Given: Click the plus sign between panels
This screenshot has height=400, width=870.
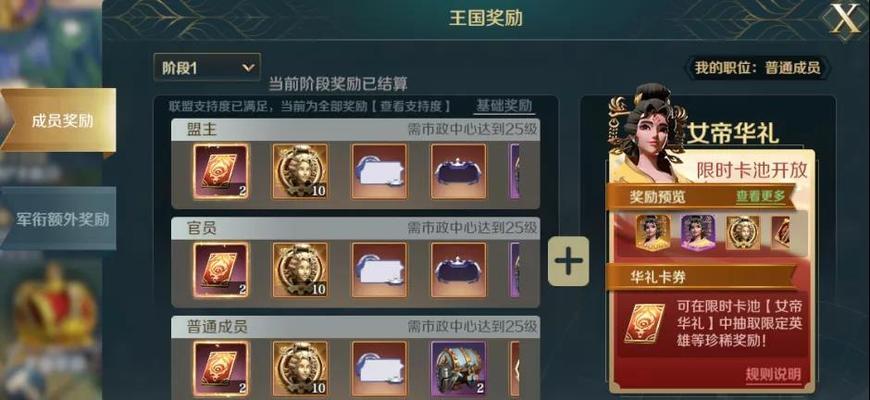Looking at the screenshot, I should click(x=569, y=261).
